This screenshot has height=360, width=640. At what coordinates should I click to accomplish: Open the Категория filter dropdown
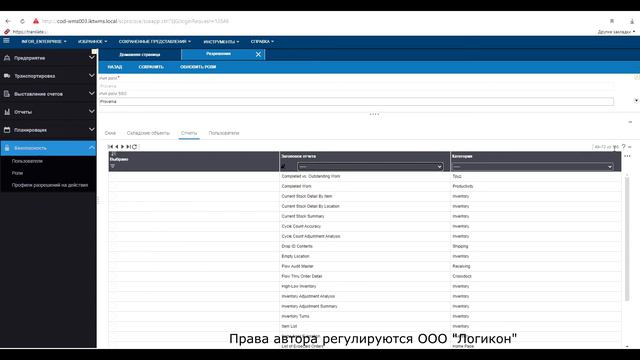pyautogui.click(x=533, y=167)
